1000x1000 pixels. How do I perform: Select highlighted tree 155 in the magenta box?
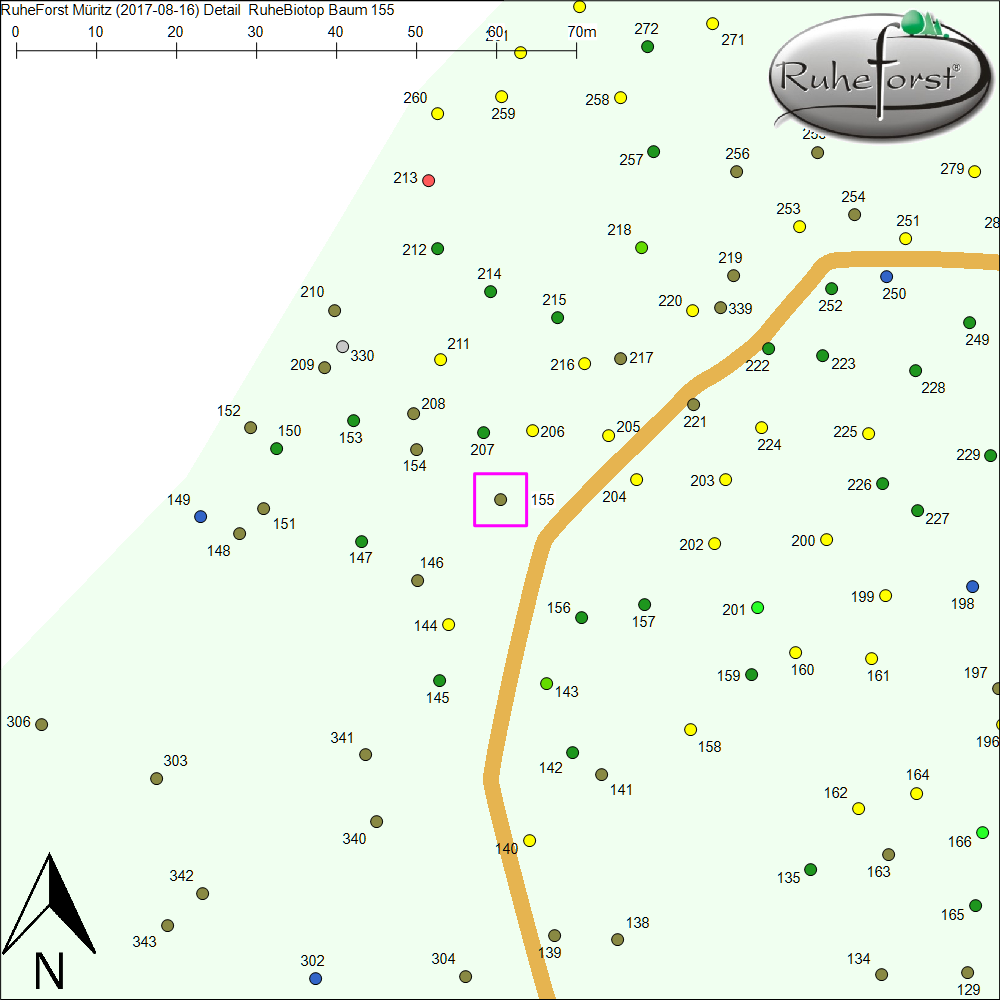[x=501, y=499]
